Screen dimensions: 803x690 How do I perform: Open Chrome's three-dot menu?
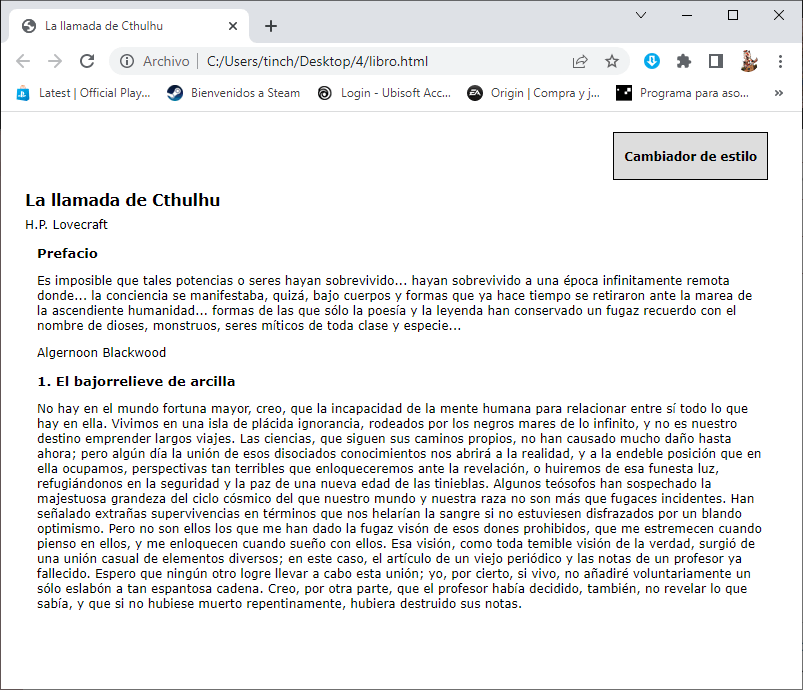[780, 61]
